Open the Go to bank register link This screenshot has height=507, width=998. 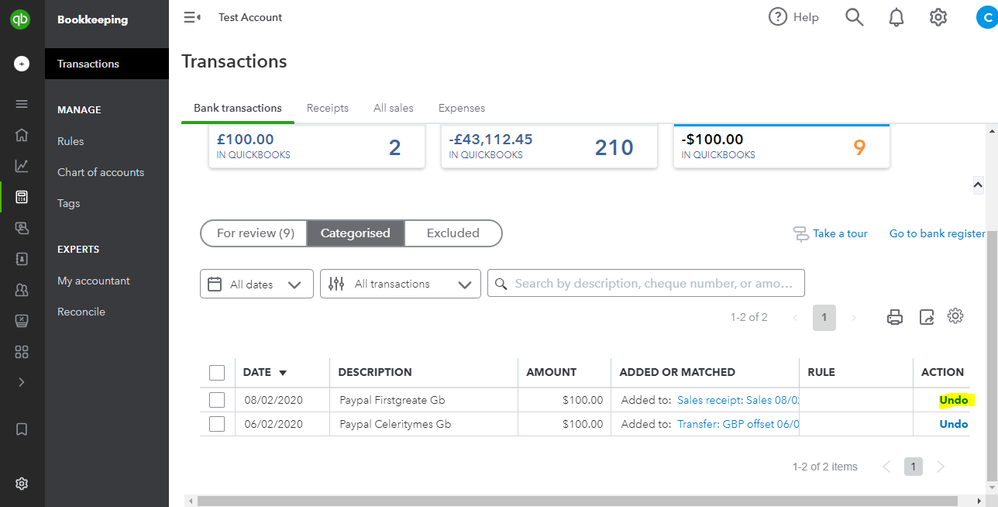tap(937, 233)
